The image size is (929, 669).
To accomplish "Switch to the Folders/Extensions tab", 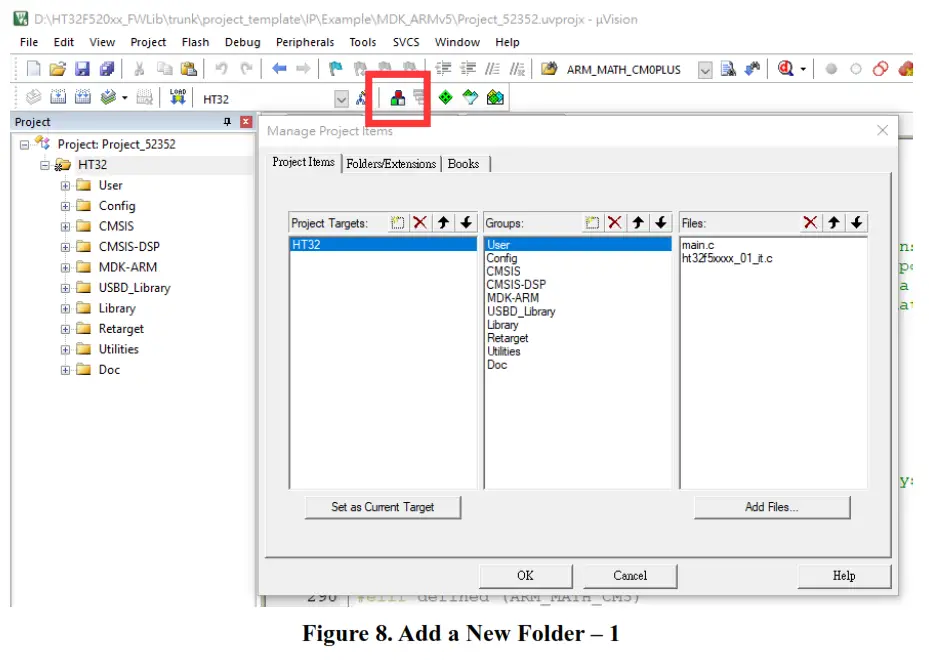I will point(391,164).
